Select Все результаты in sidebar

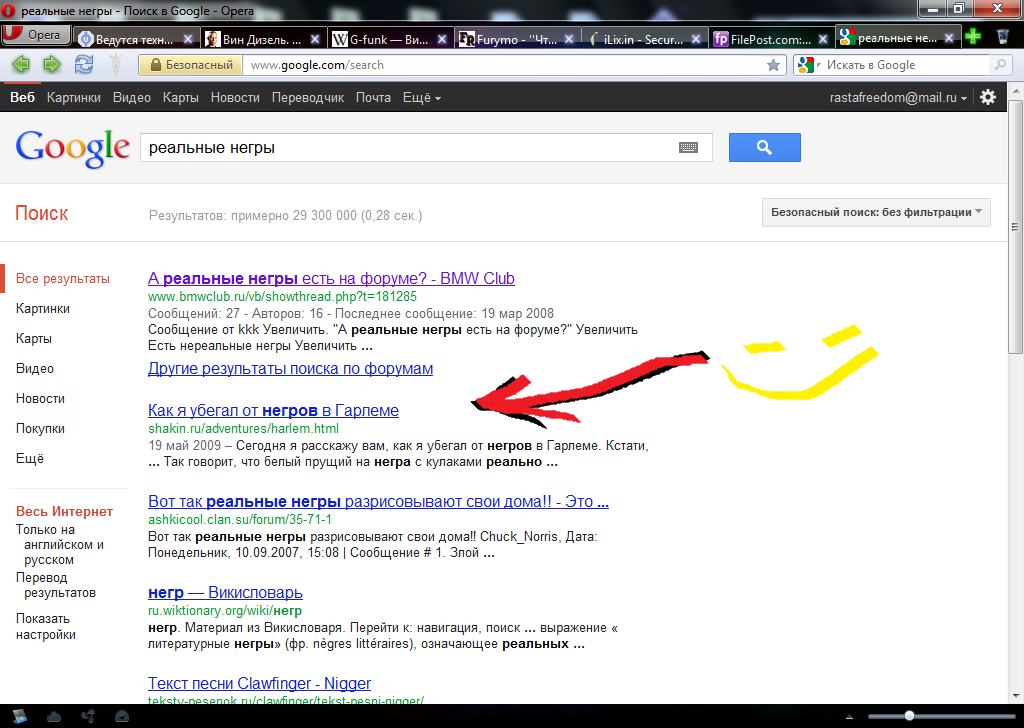tap(63, 279)
